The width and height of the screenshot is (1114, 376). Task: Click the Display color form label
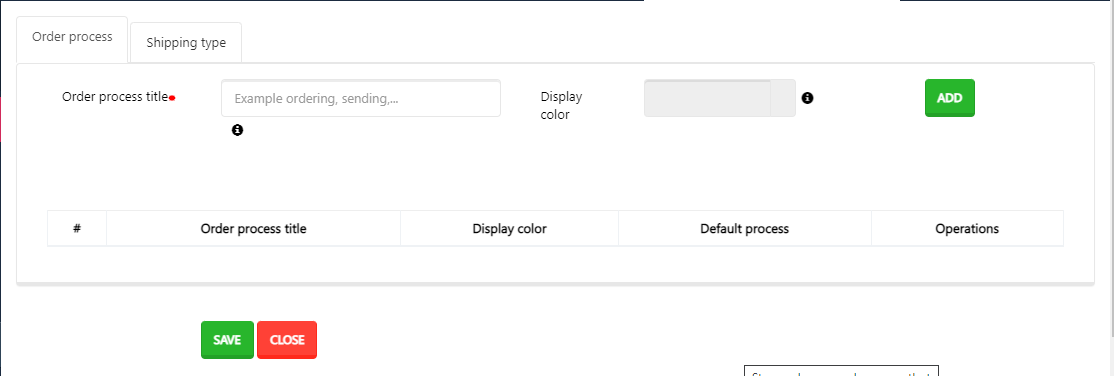(561, 105)
